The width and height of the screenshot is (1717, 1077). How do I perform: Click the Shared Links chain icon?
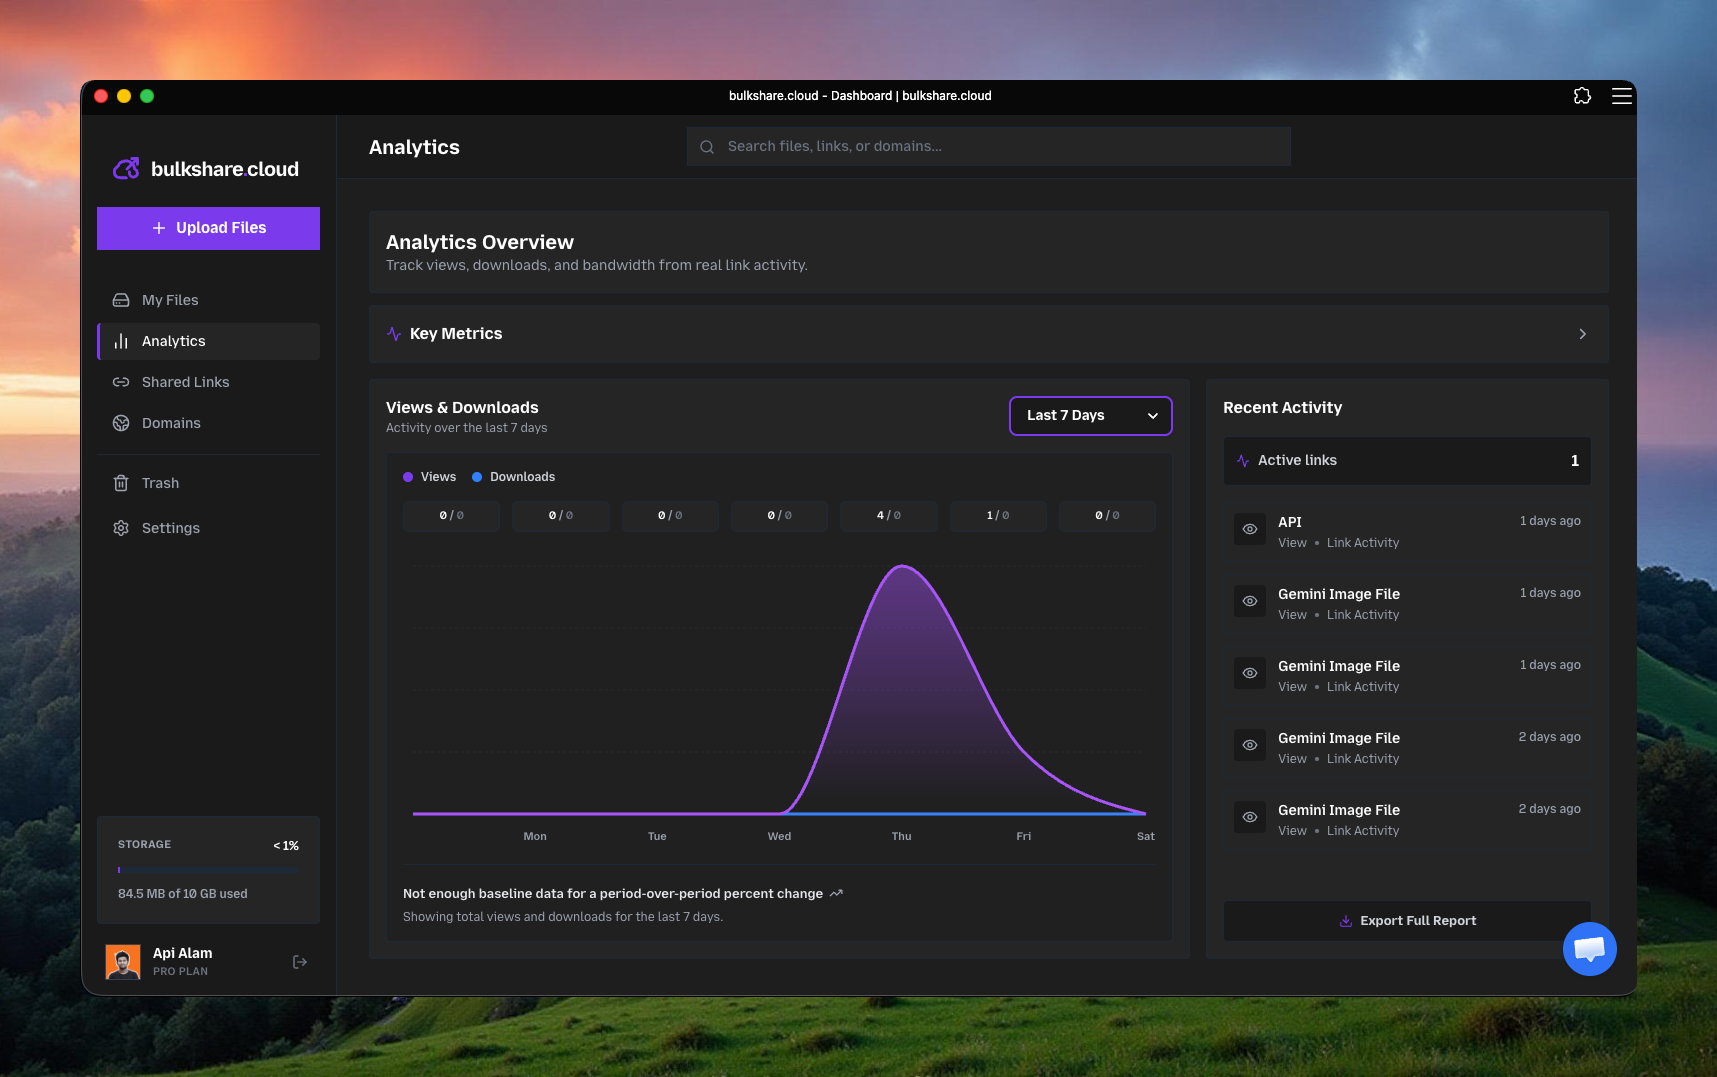[x=121, y=382]
